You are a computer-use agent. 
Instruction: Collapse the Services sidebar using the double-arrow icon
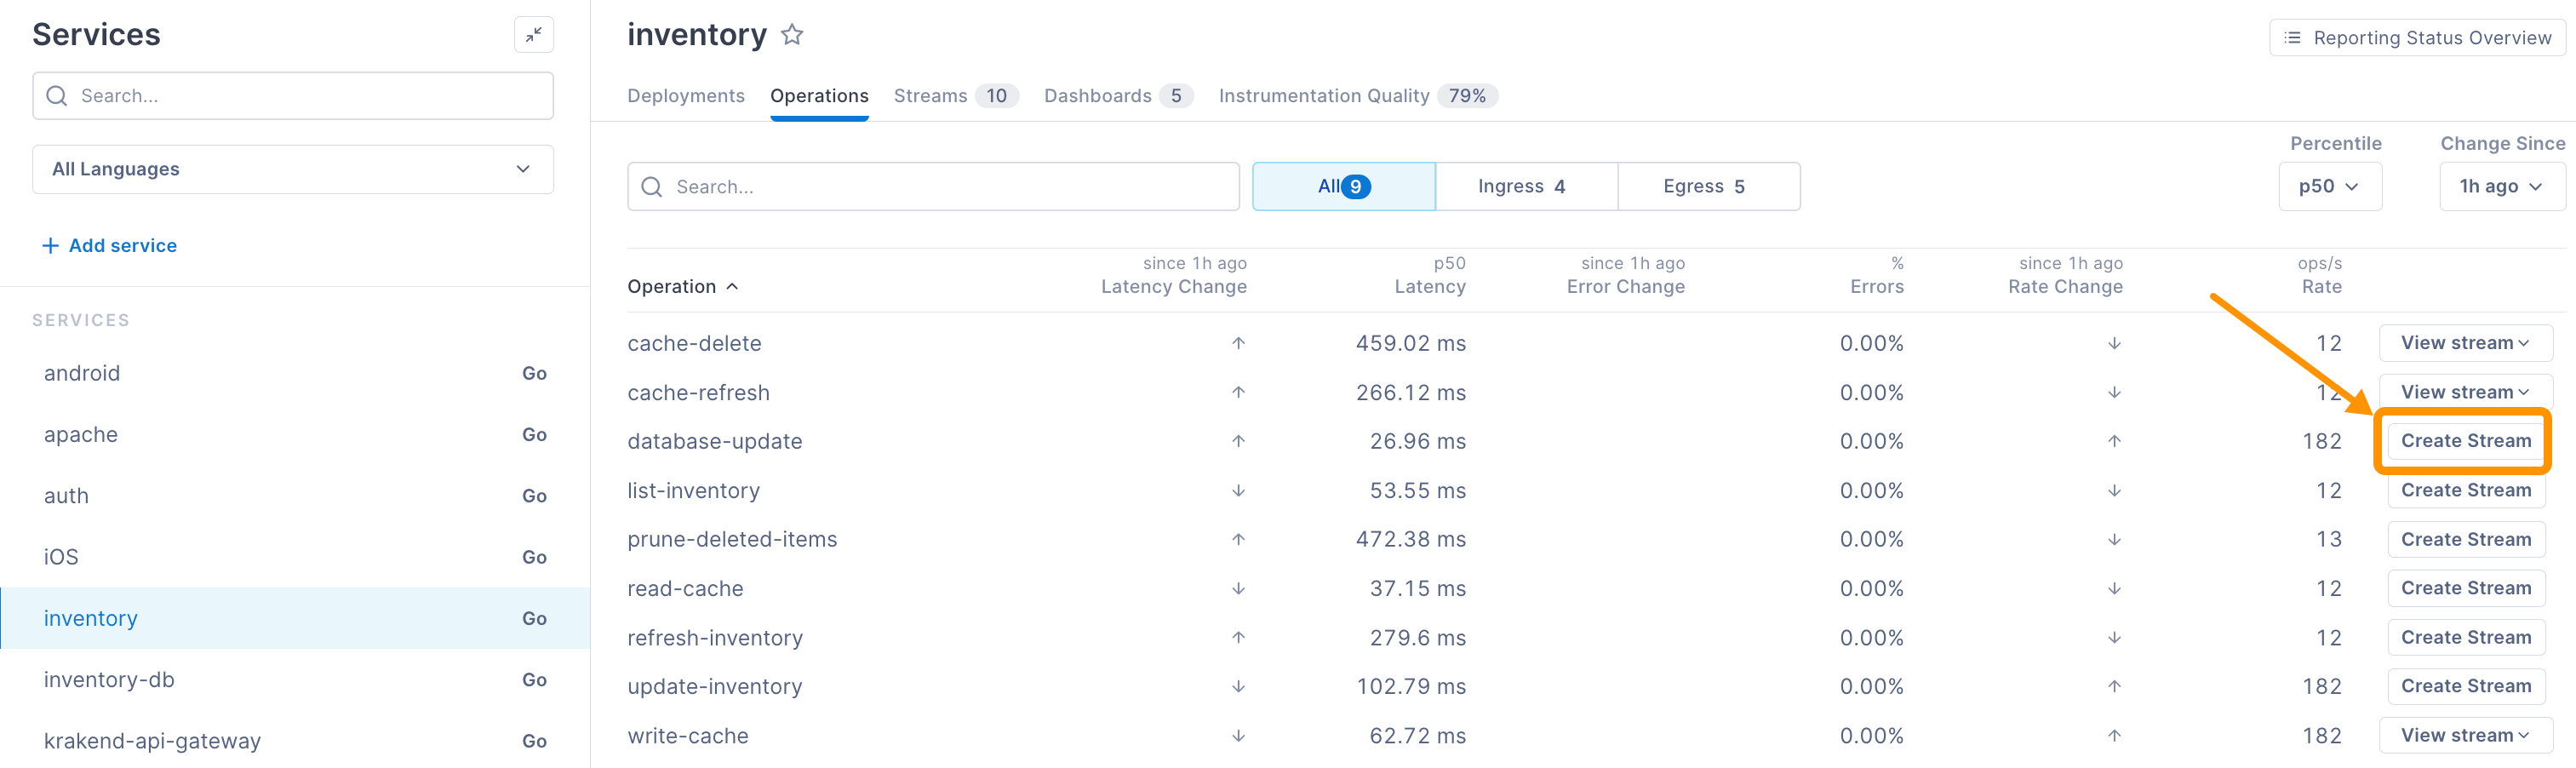click(533, 34)
